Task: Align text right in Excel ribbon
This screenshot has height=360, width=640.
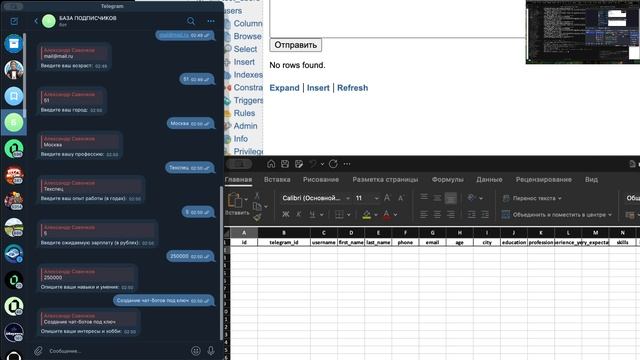Action: point(451,214)
